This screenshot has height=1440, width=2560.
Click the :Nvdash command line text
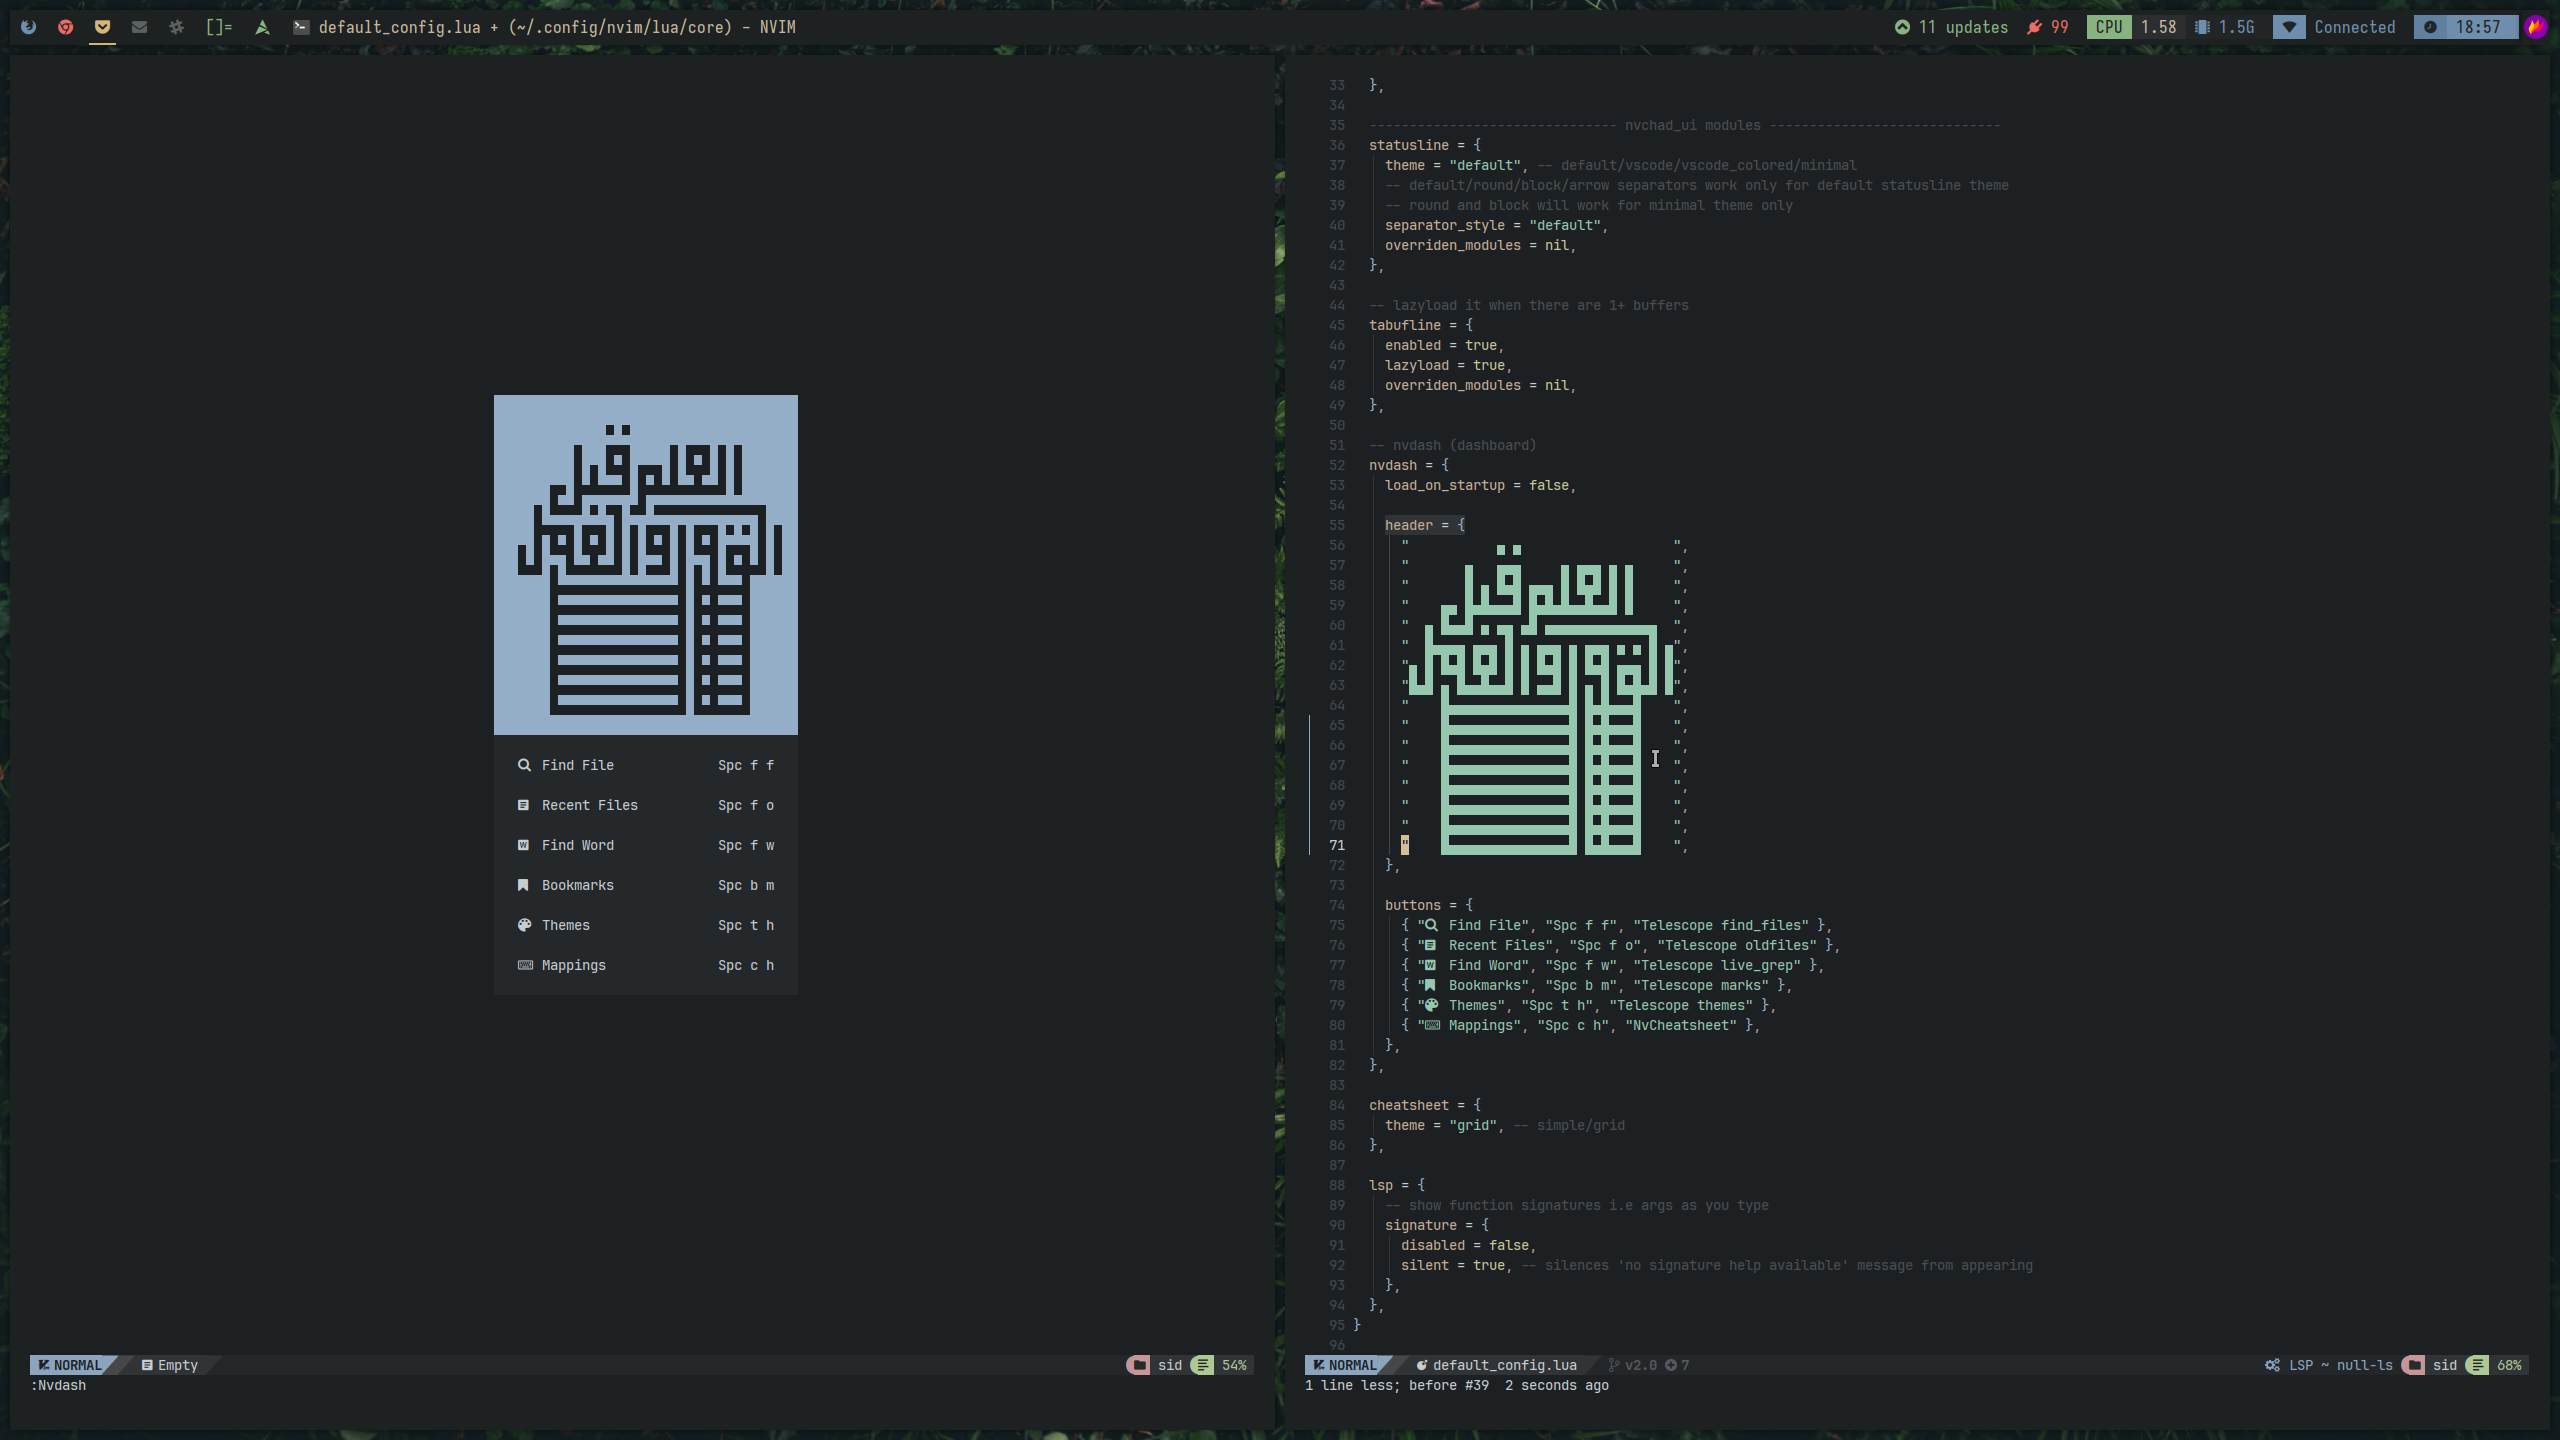coord(57,1385)
